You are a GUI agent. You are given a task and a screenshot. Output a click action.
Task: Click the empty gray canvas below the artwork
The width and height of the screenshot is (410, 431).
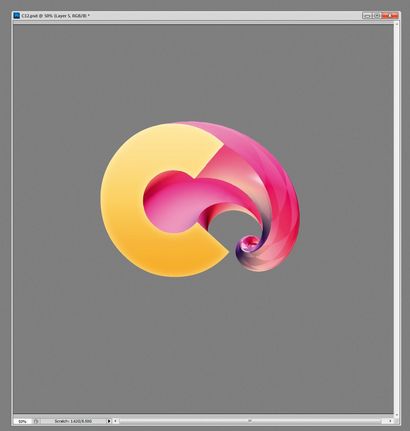203,343
